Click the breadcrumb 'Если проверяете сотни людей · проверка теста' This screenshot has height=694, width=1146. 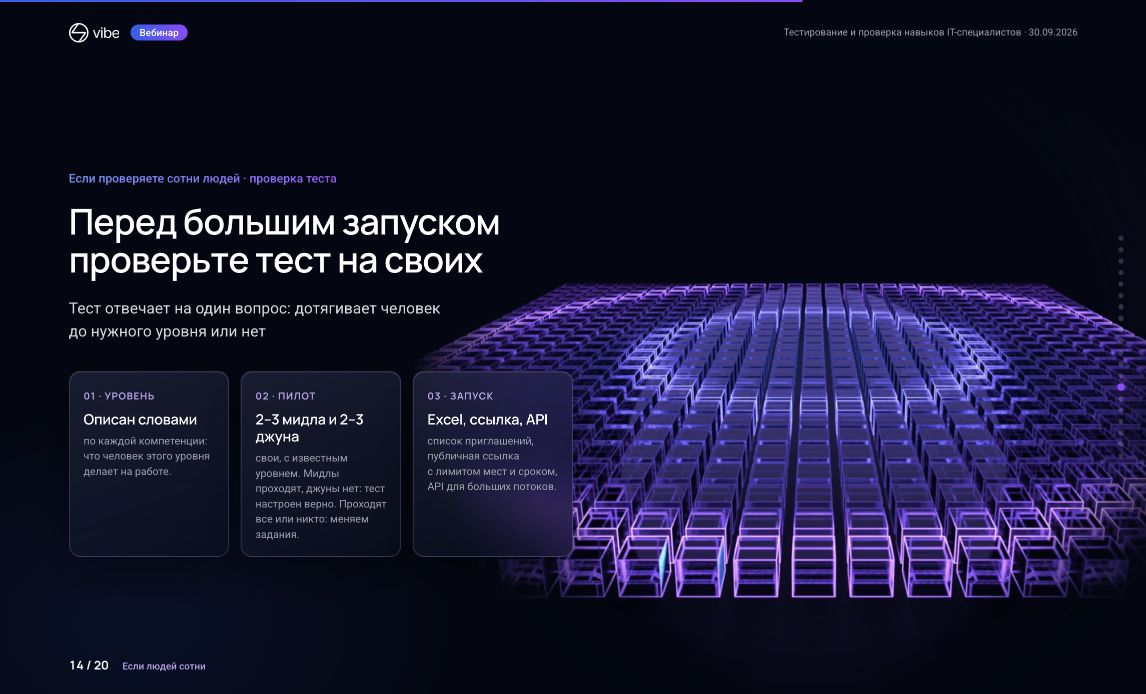(x=202, y=178)
